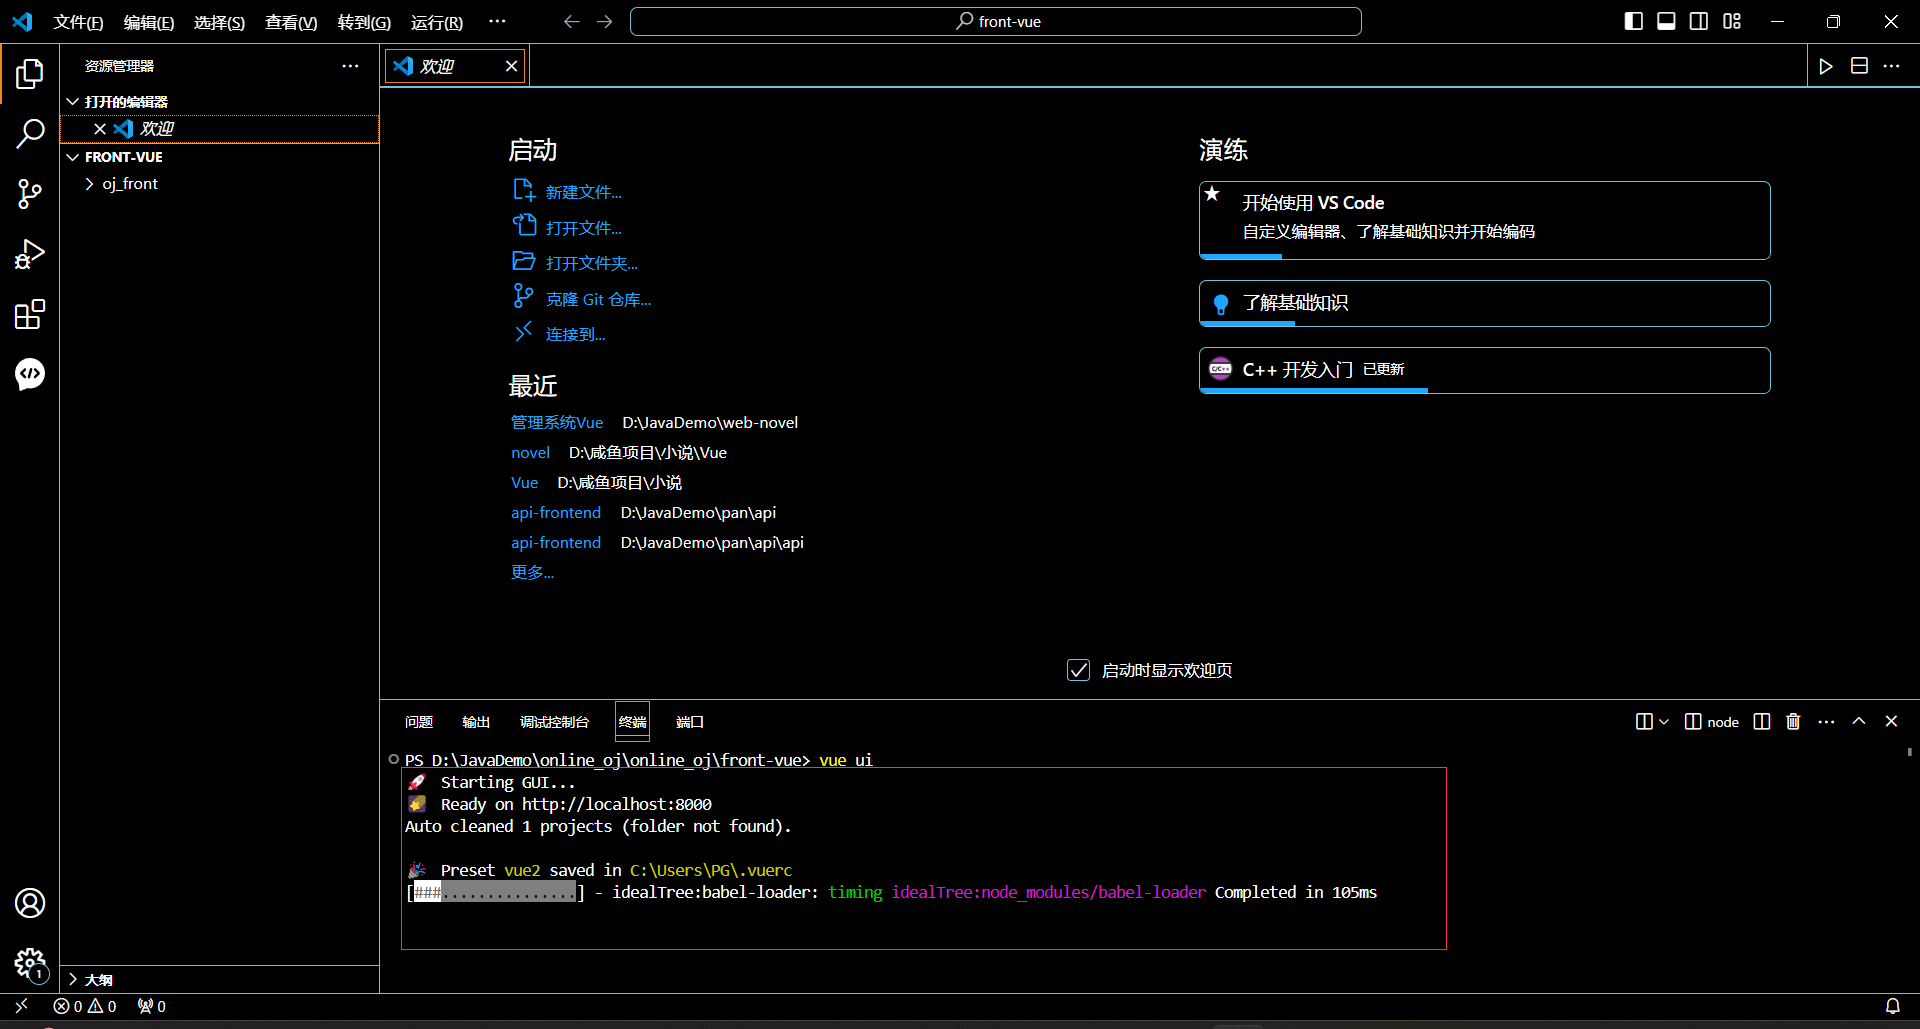Open the 运行(R) menu
This screenshot has height=1029, width=1920.
[437, 22]
